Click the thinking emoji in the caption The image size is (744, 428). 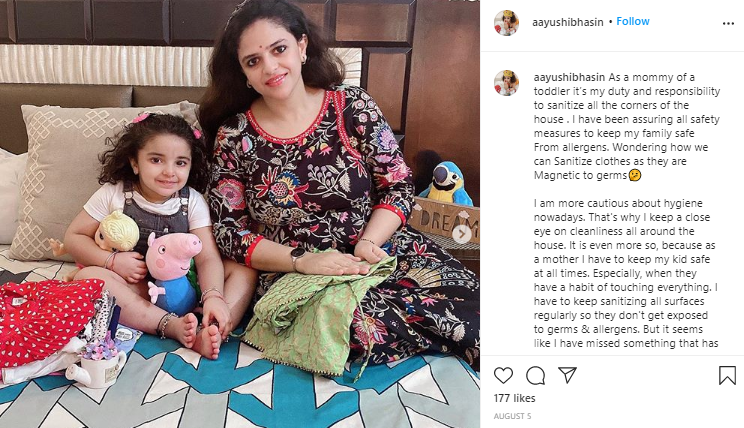(635, 175)
